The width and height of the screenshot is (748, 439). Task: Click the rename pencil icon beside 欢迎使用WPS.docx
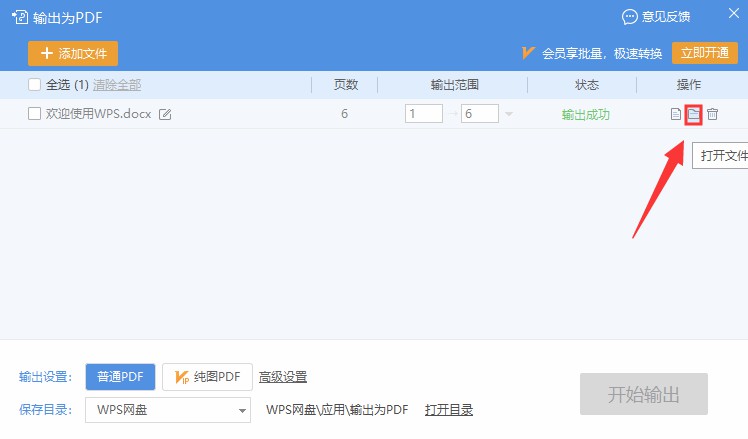tap(166, 114)
